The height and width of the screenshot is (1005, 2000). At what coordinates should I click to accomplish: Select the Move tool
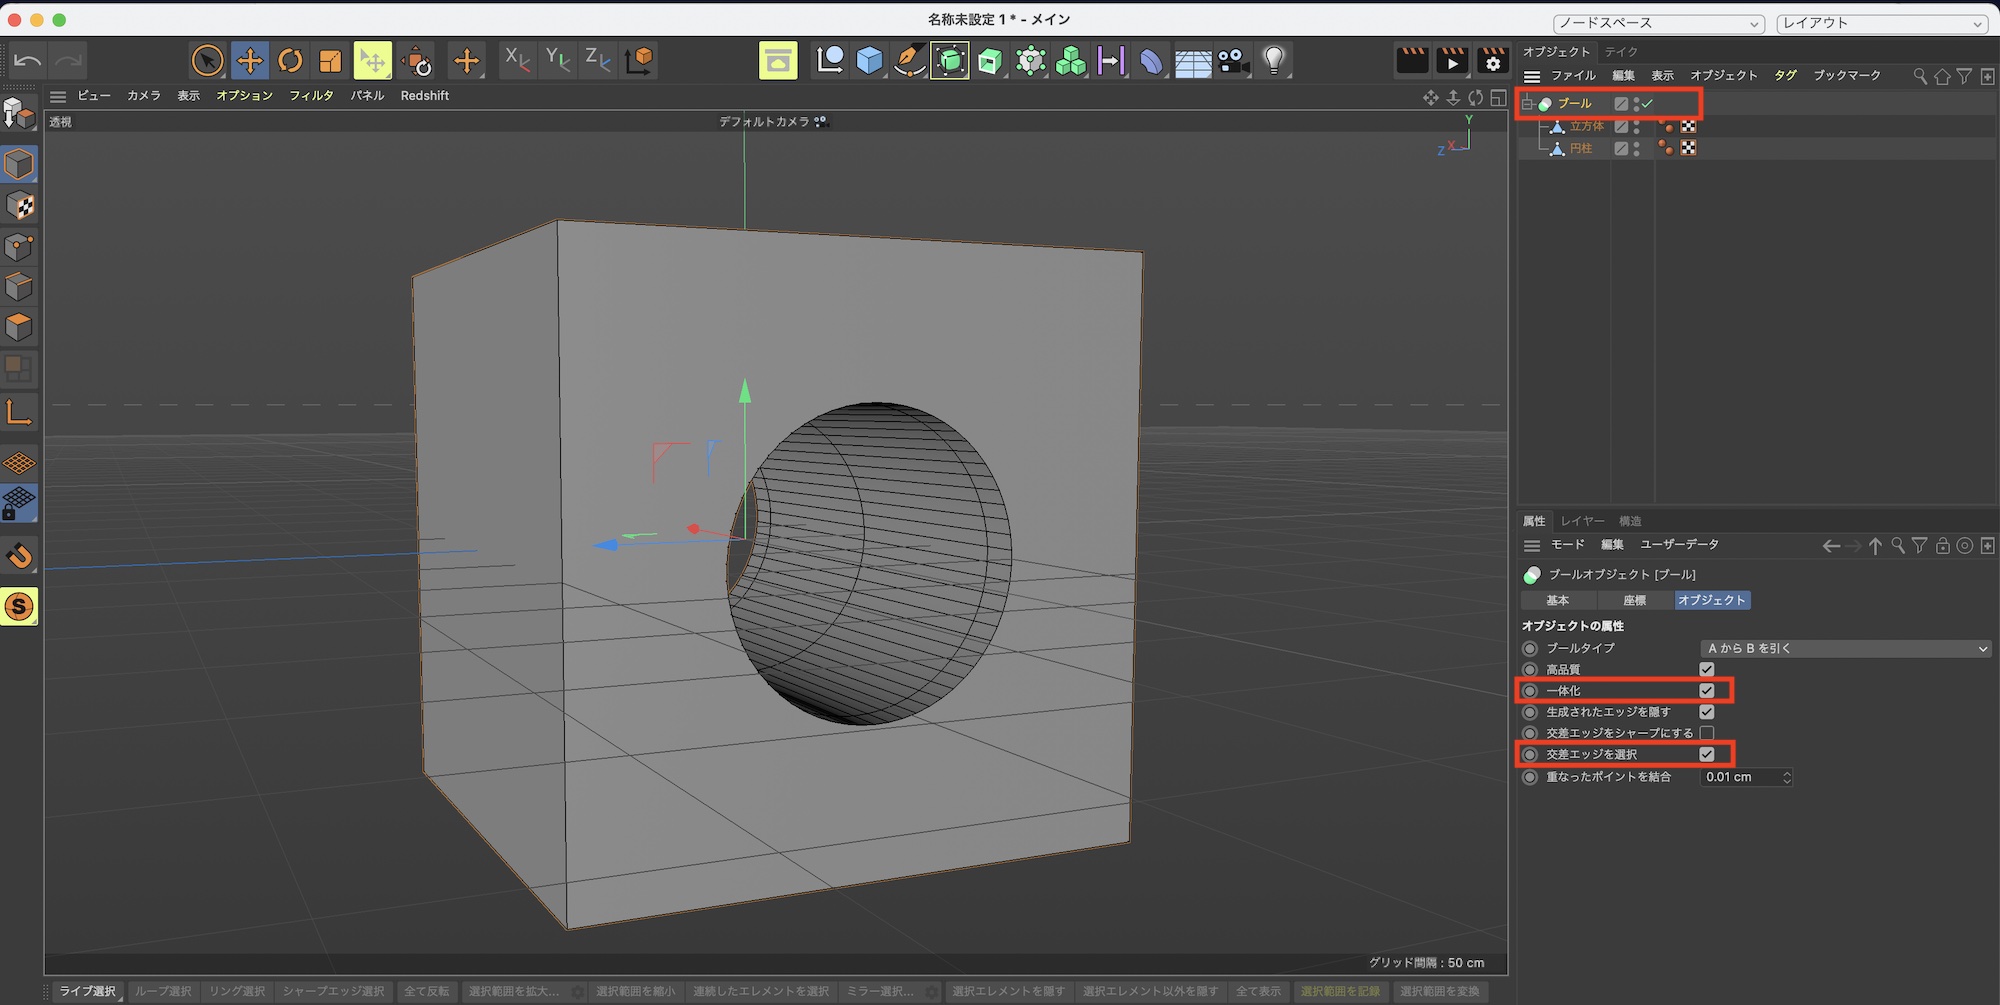tap(249, 61)
